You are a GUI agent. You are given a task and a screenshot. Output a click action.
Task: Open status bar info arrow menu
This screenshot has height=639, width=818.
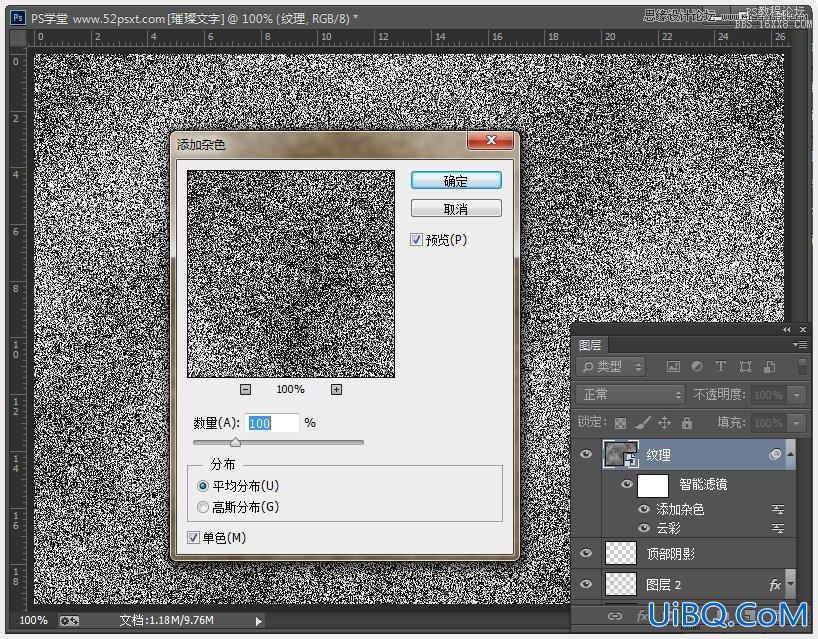[258, 621]
